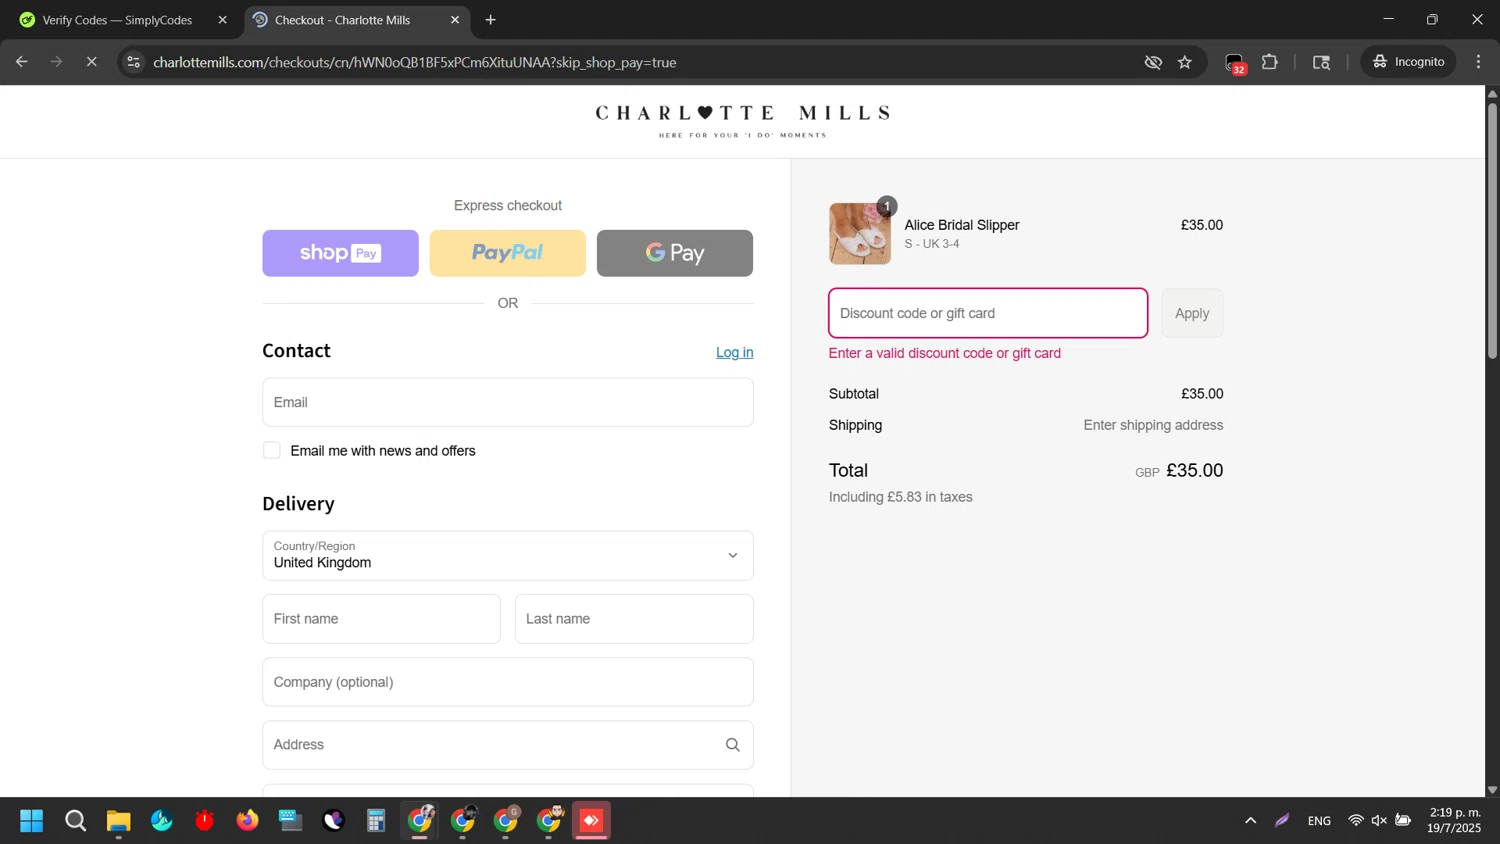Click the forward navigation arrow
The width and height of the screenshot is (1500, 844).
click(56, 62)
